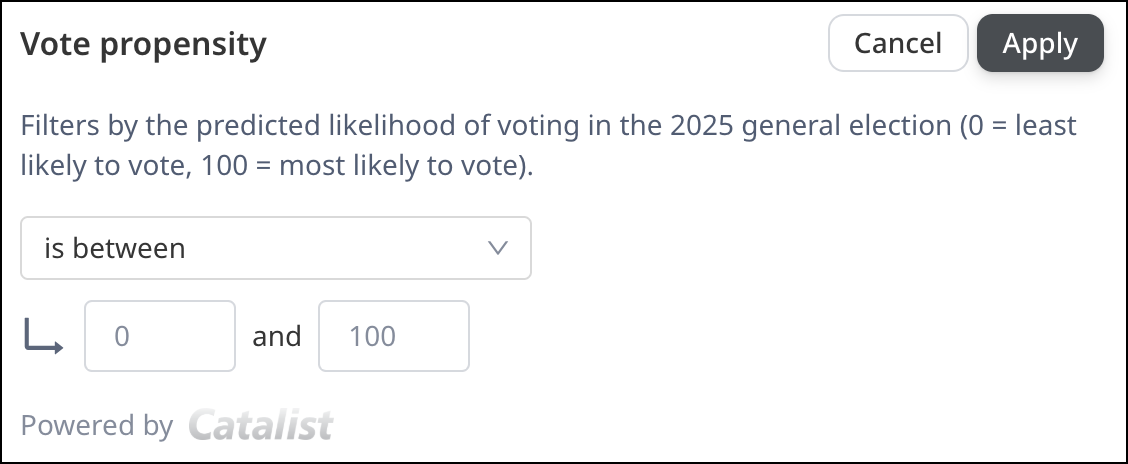Apply the vote propensity filter

(x=1040, y=44)
